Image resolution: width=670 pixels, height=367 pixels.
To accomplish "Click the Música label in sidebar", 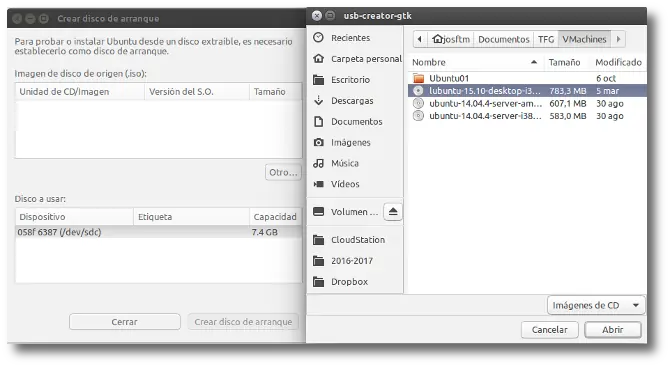I will click(345, 163).
